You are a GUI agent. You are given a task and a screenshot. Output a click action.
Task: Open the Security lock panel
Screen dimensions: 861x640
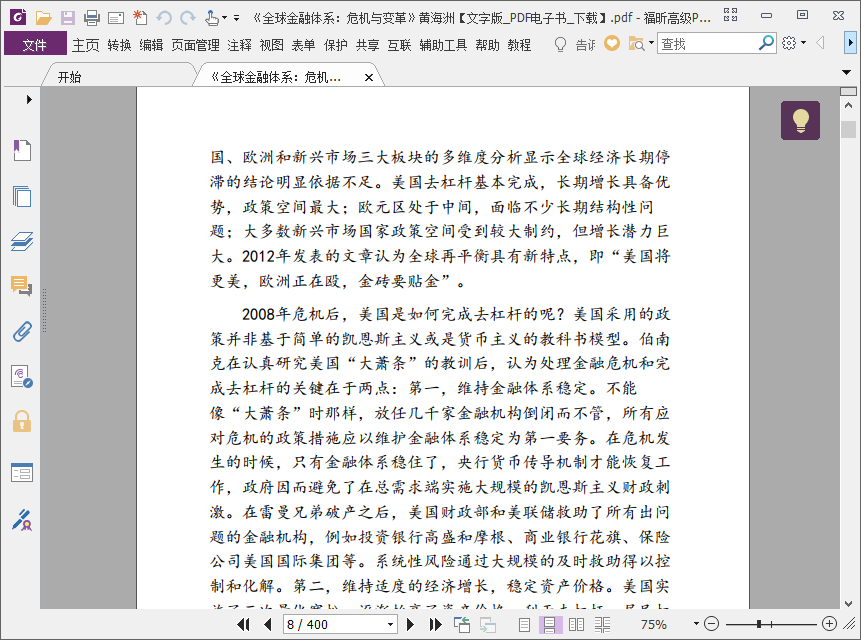[22, 422]
